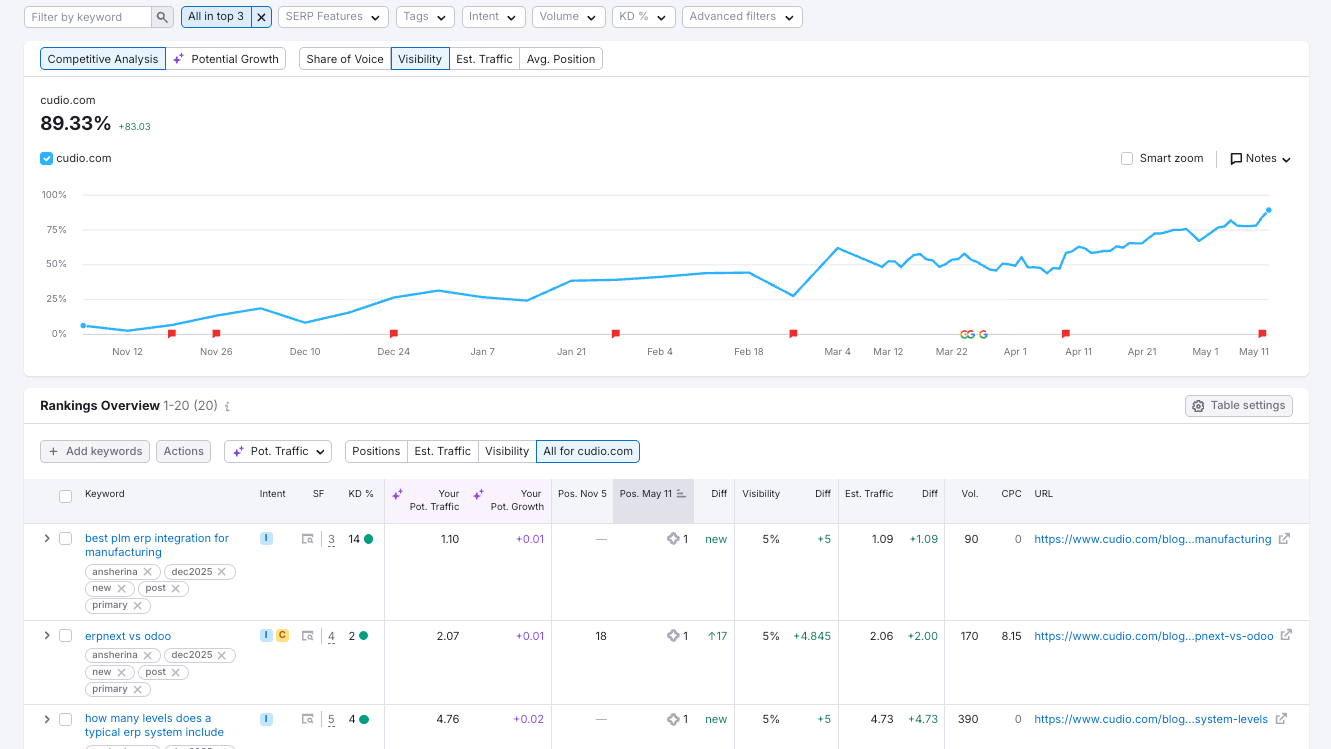
Task: Open keyword 'best plm erp integration for manufacturing'
Action: click(157, 545)
